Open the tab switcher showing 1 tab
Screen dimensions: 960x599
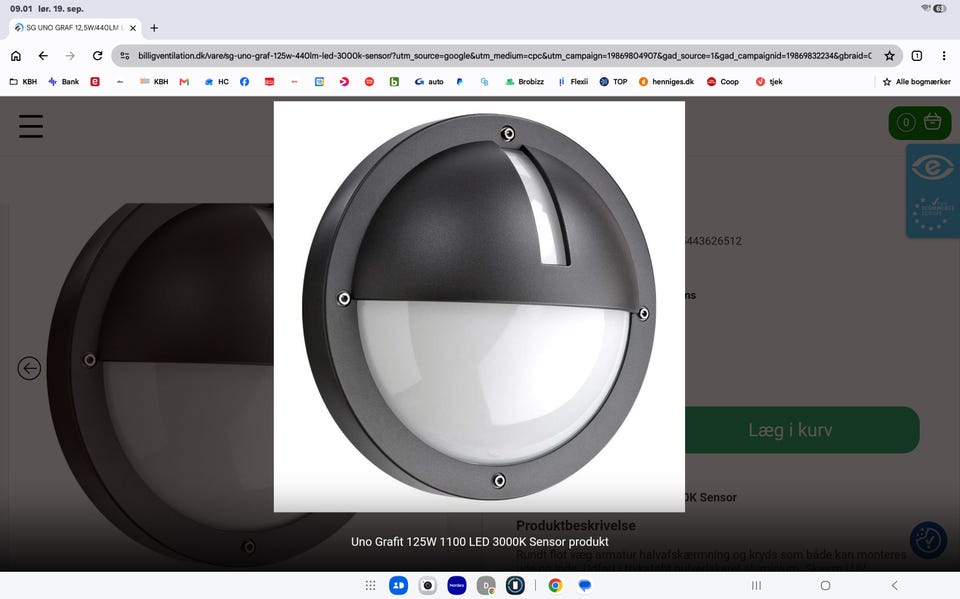point(917,56)
